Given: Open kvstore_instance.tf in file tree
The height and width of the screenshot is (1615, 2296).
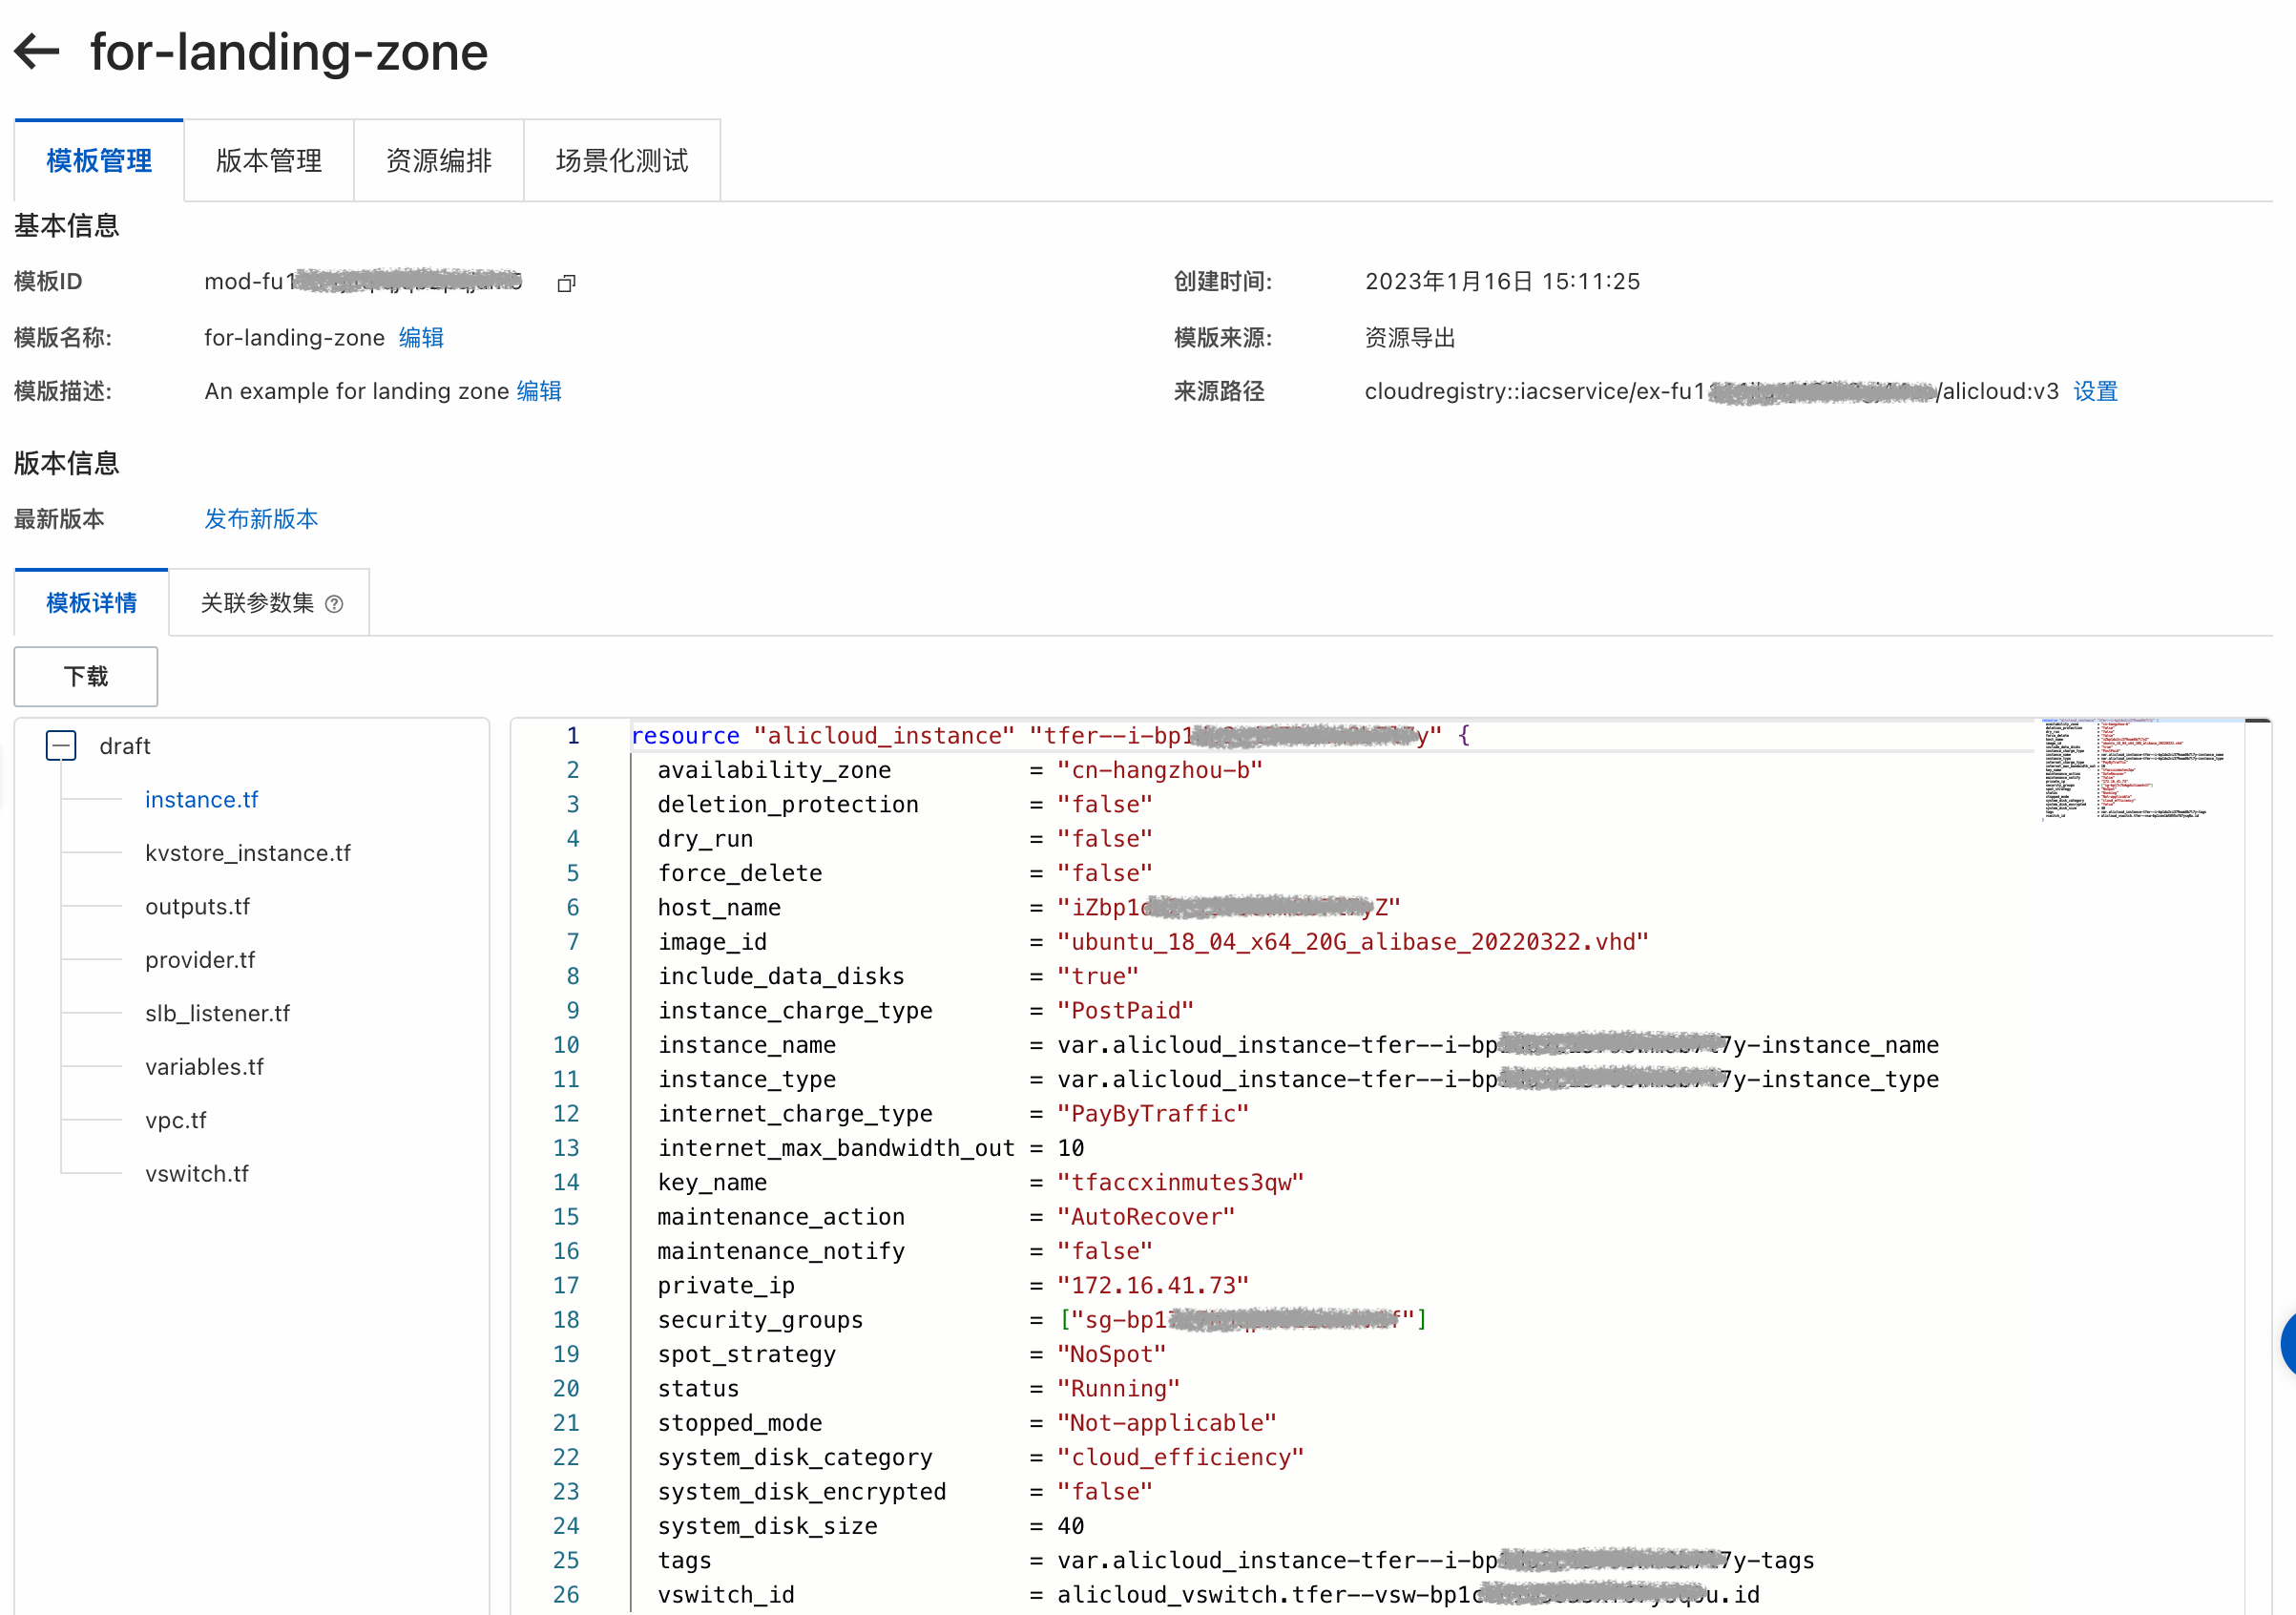Looking at the screenshot, I should [247, 853].
